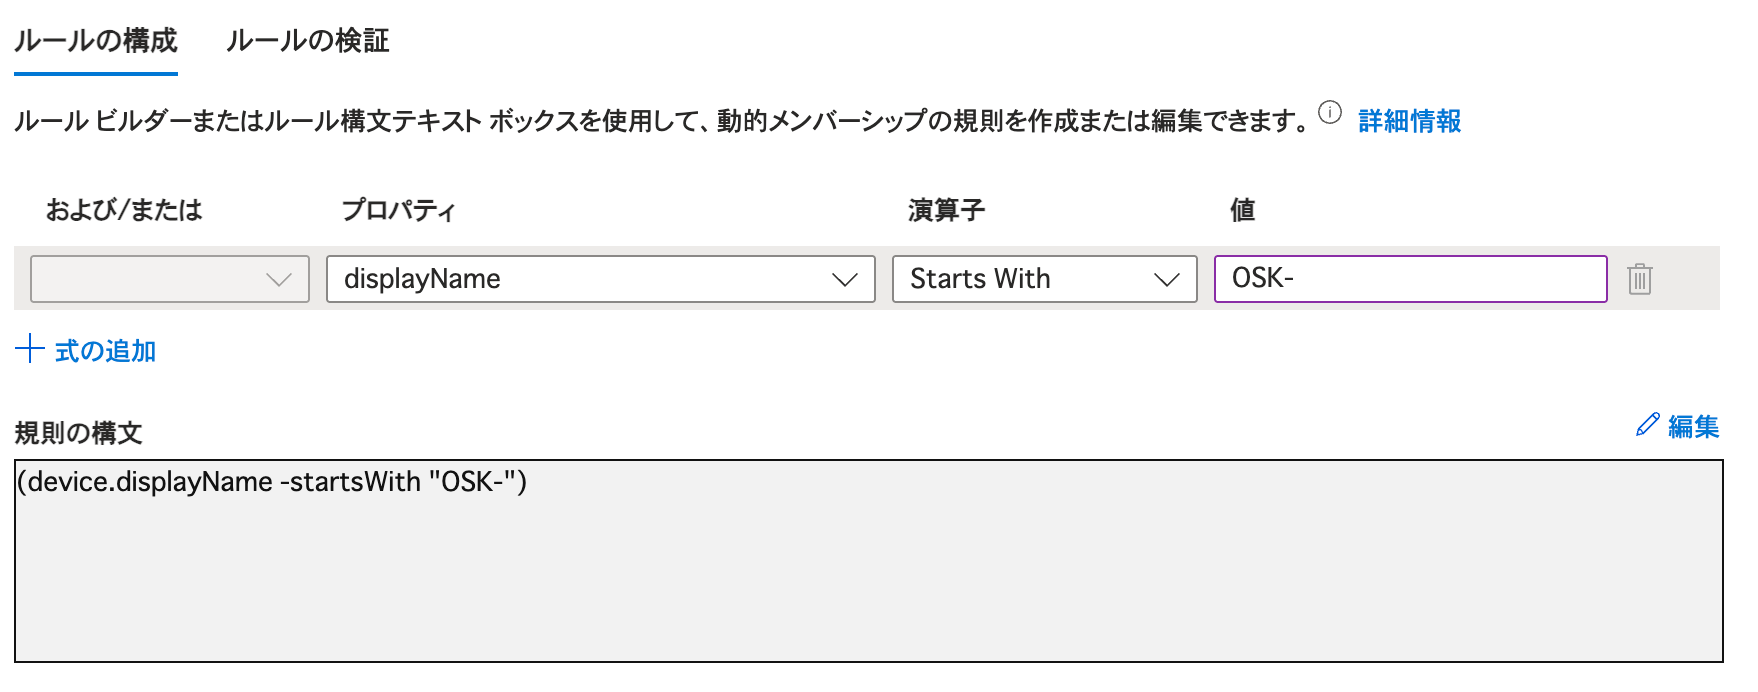Click the および/または column header

[124, 210]
